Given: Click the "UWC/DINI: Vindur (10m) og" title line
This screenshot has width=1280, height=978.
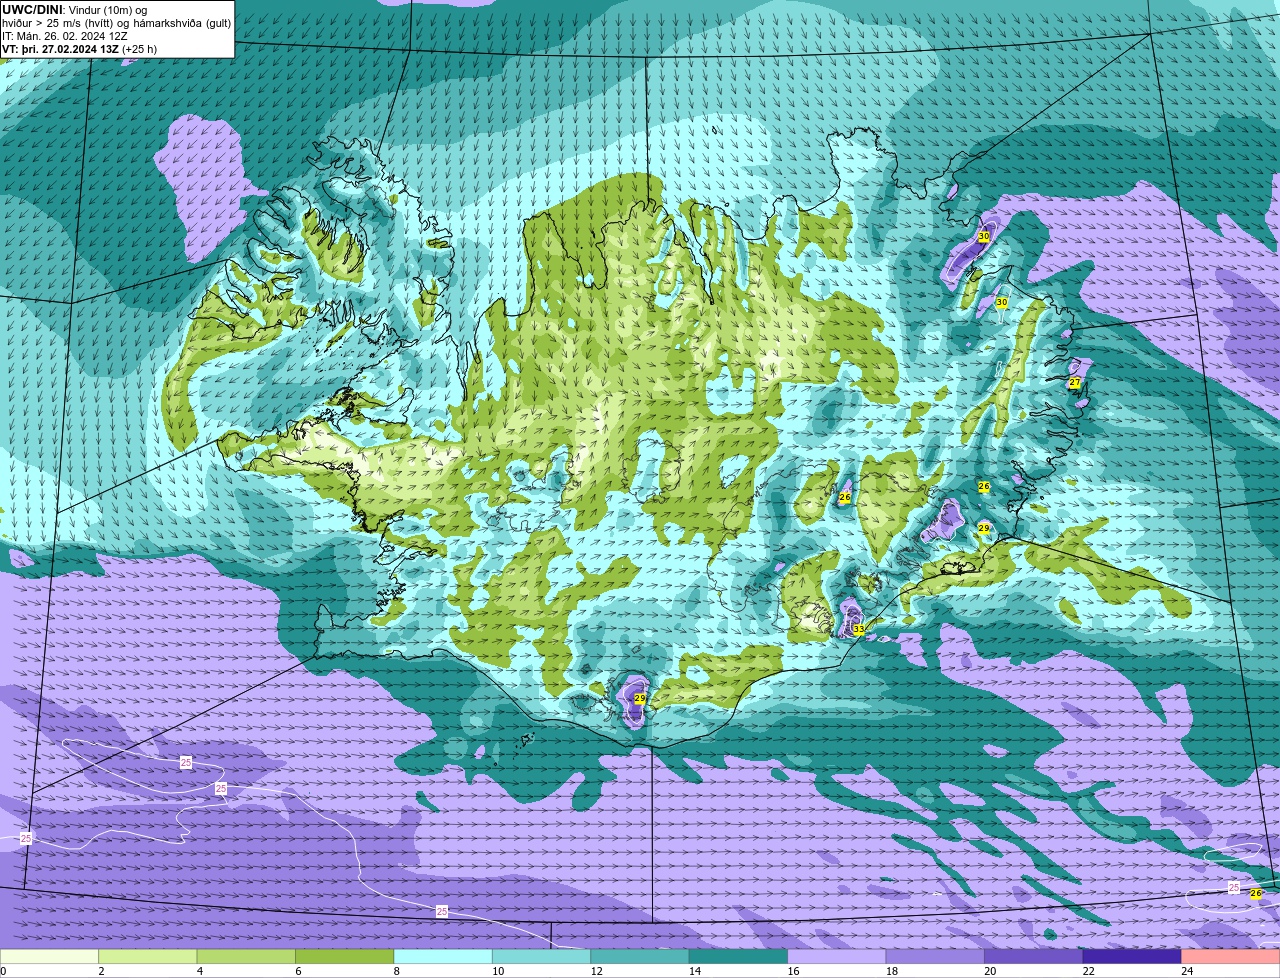Looking at the screenshot, I should pyautogui.click(x=75, y=9).
